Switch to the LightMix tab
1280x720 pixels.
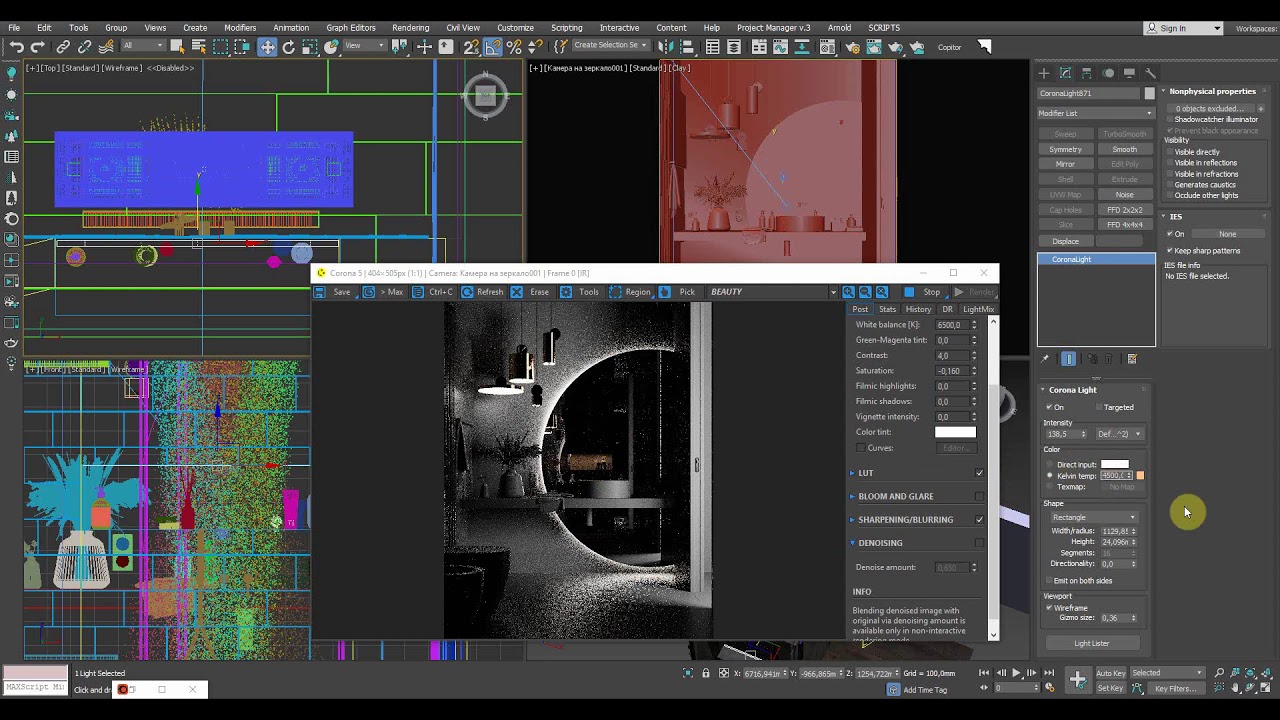(978, 309)
